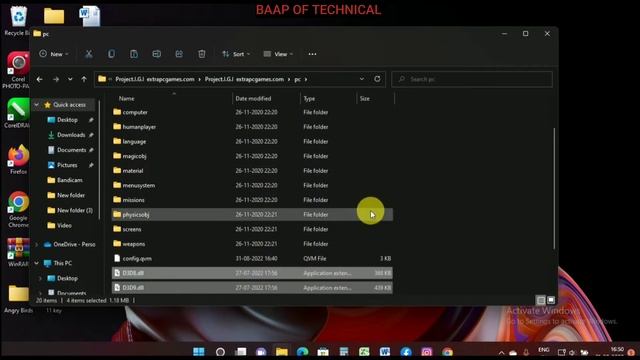Click the Copy icon in toolbar
The image size is (640, 360).
pyautogui.click(x=111, y=54)
